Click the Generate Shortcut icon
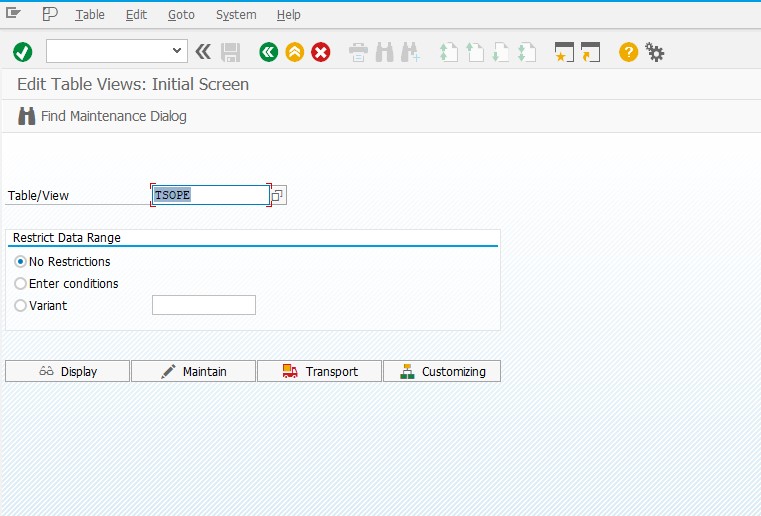The height and width of the screenshot is (516, 761). pos(591,52)
